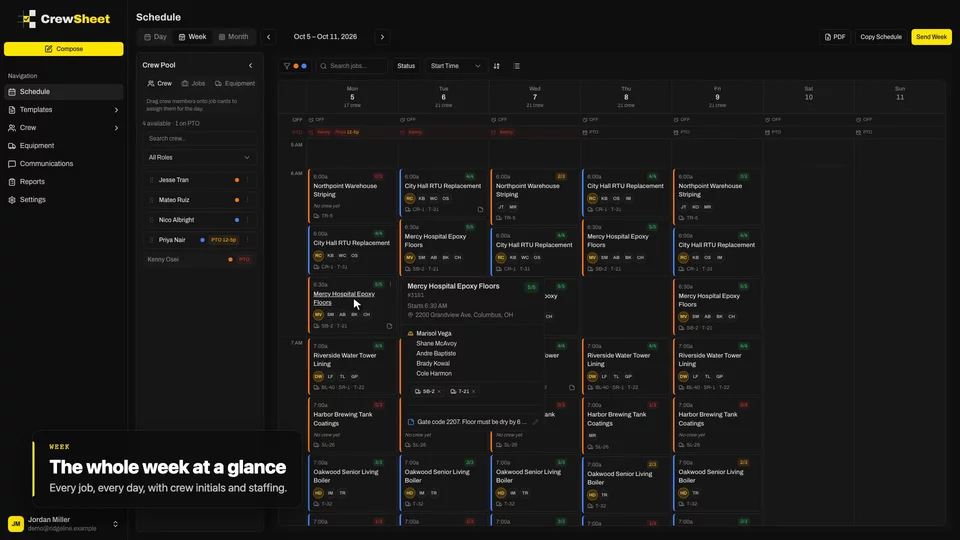The width and height of the screenshot is (960, 540).
Task: Click the CrewSheet logo
Action: pos(64,19)
